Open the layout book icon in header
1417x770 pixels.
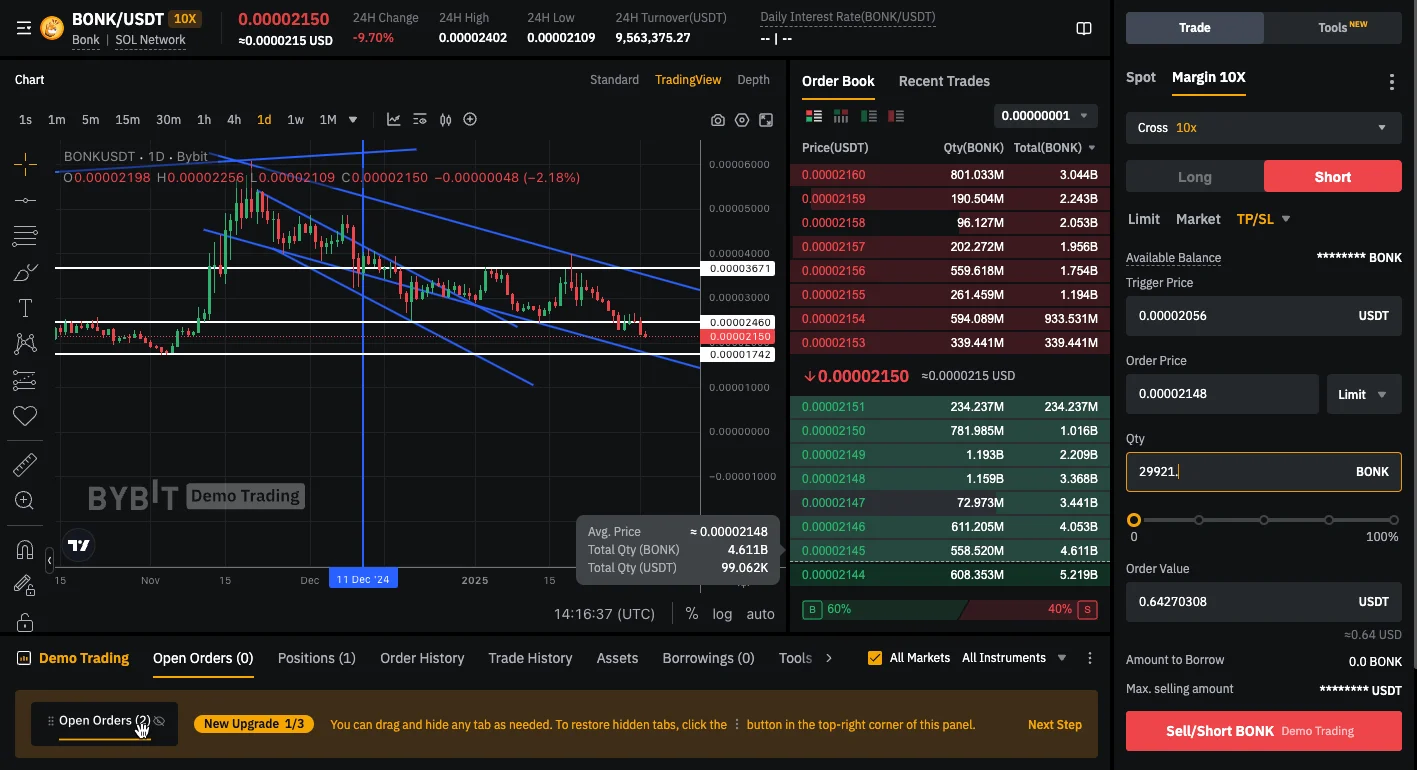[1084, 29]
